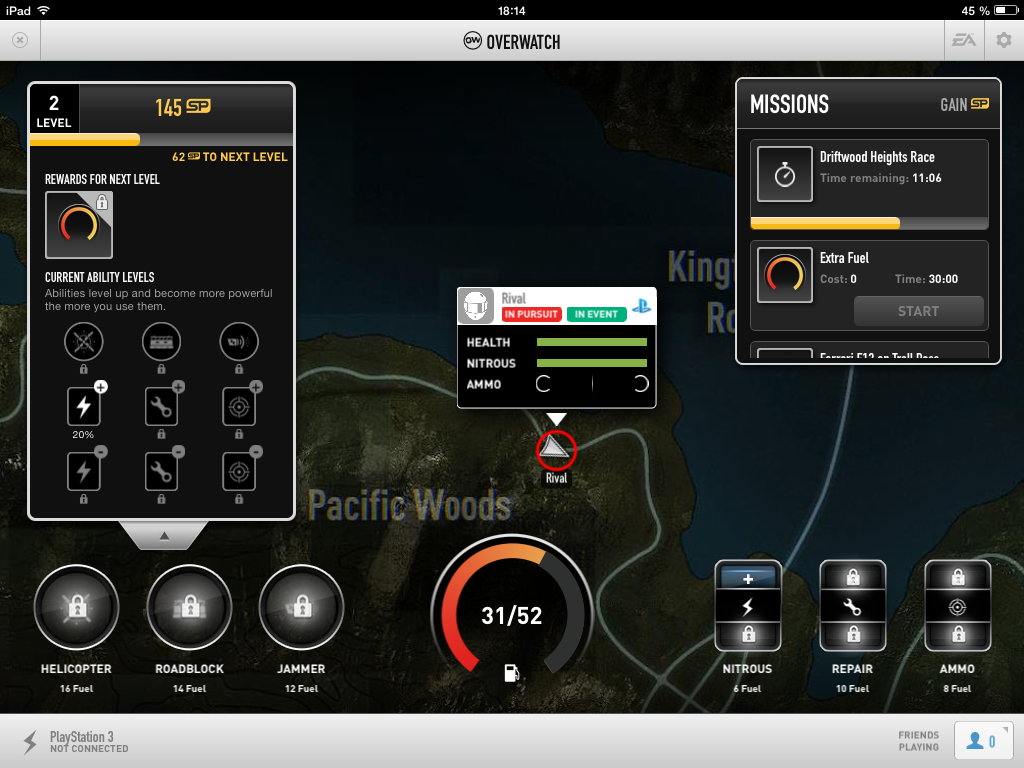Tap the EA logo button
1024x768 pixels.
964,41
